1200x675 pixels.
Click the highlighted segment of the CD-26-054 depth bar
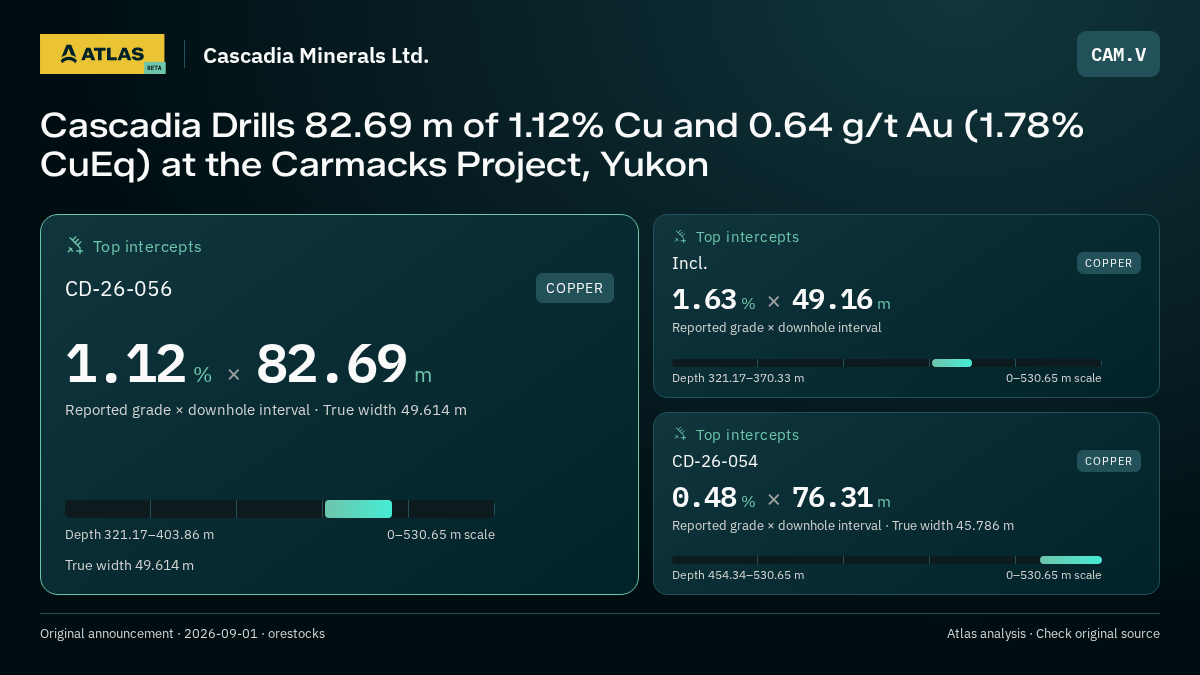[1071, 560]
